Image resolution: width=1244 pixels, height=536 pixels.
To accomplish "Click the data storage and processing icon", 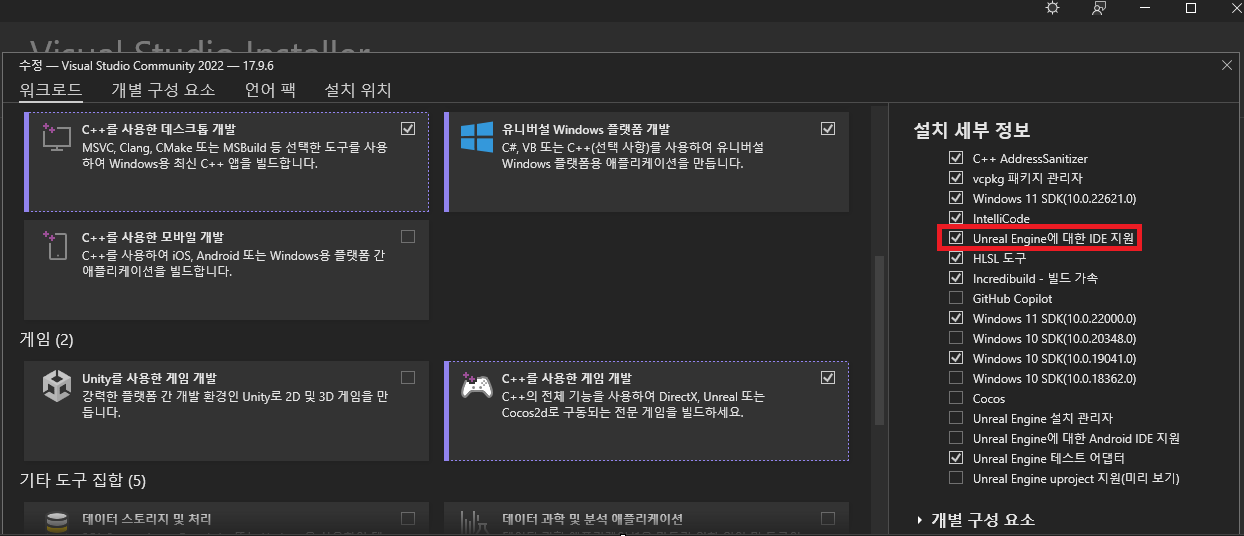I will click(55, 523).
